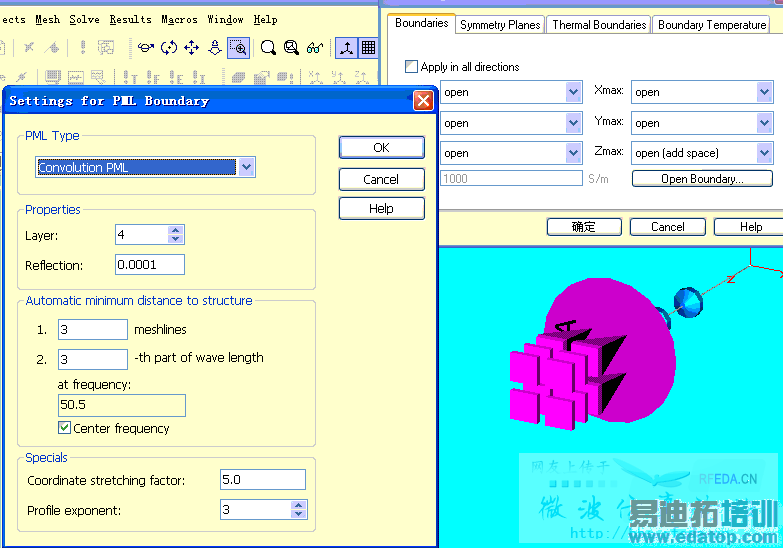Open the Macros menu
Viewport: 783px width, 548px height.
pos(179,19)
